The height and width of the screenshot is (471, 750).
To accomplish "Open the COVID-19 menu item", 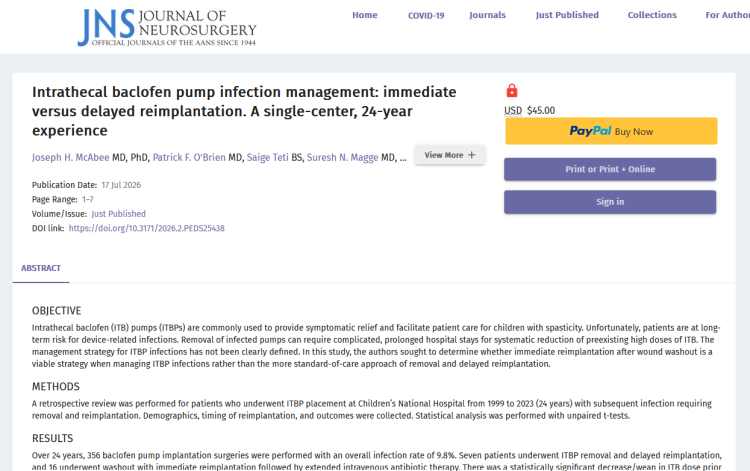I will click(x=426, y=15).
